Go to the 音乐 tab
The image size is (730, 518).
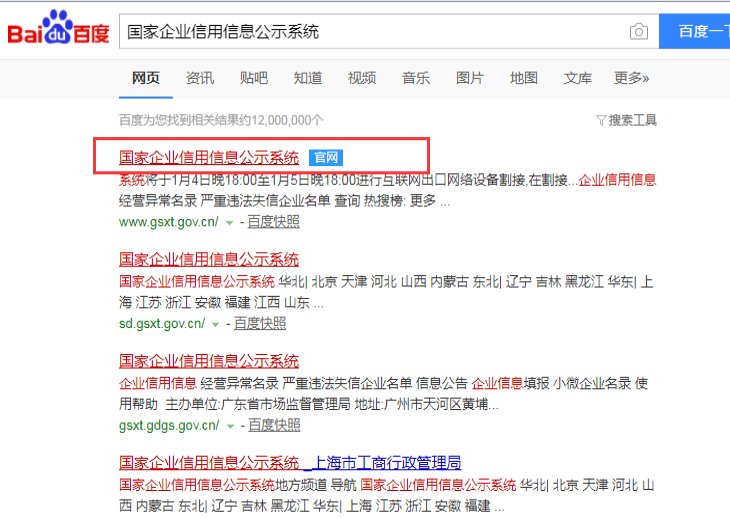(x=416, y=78)
